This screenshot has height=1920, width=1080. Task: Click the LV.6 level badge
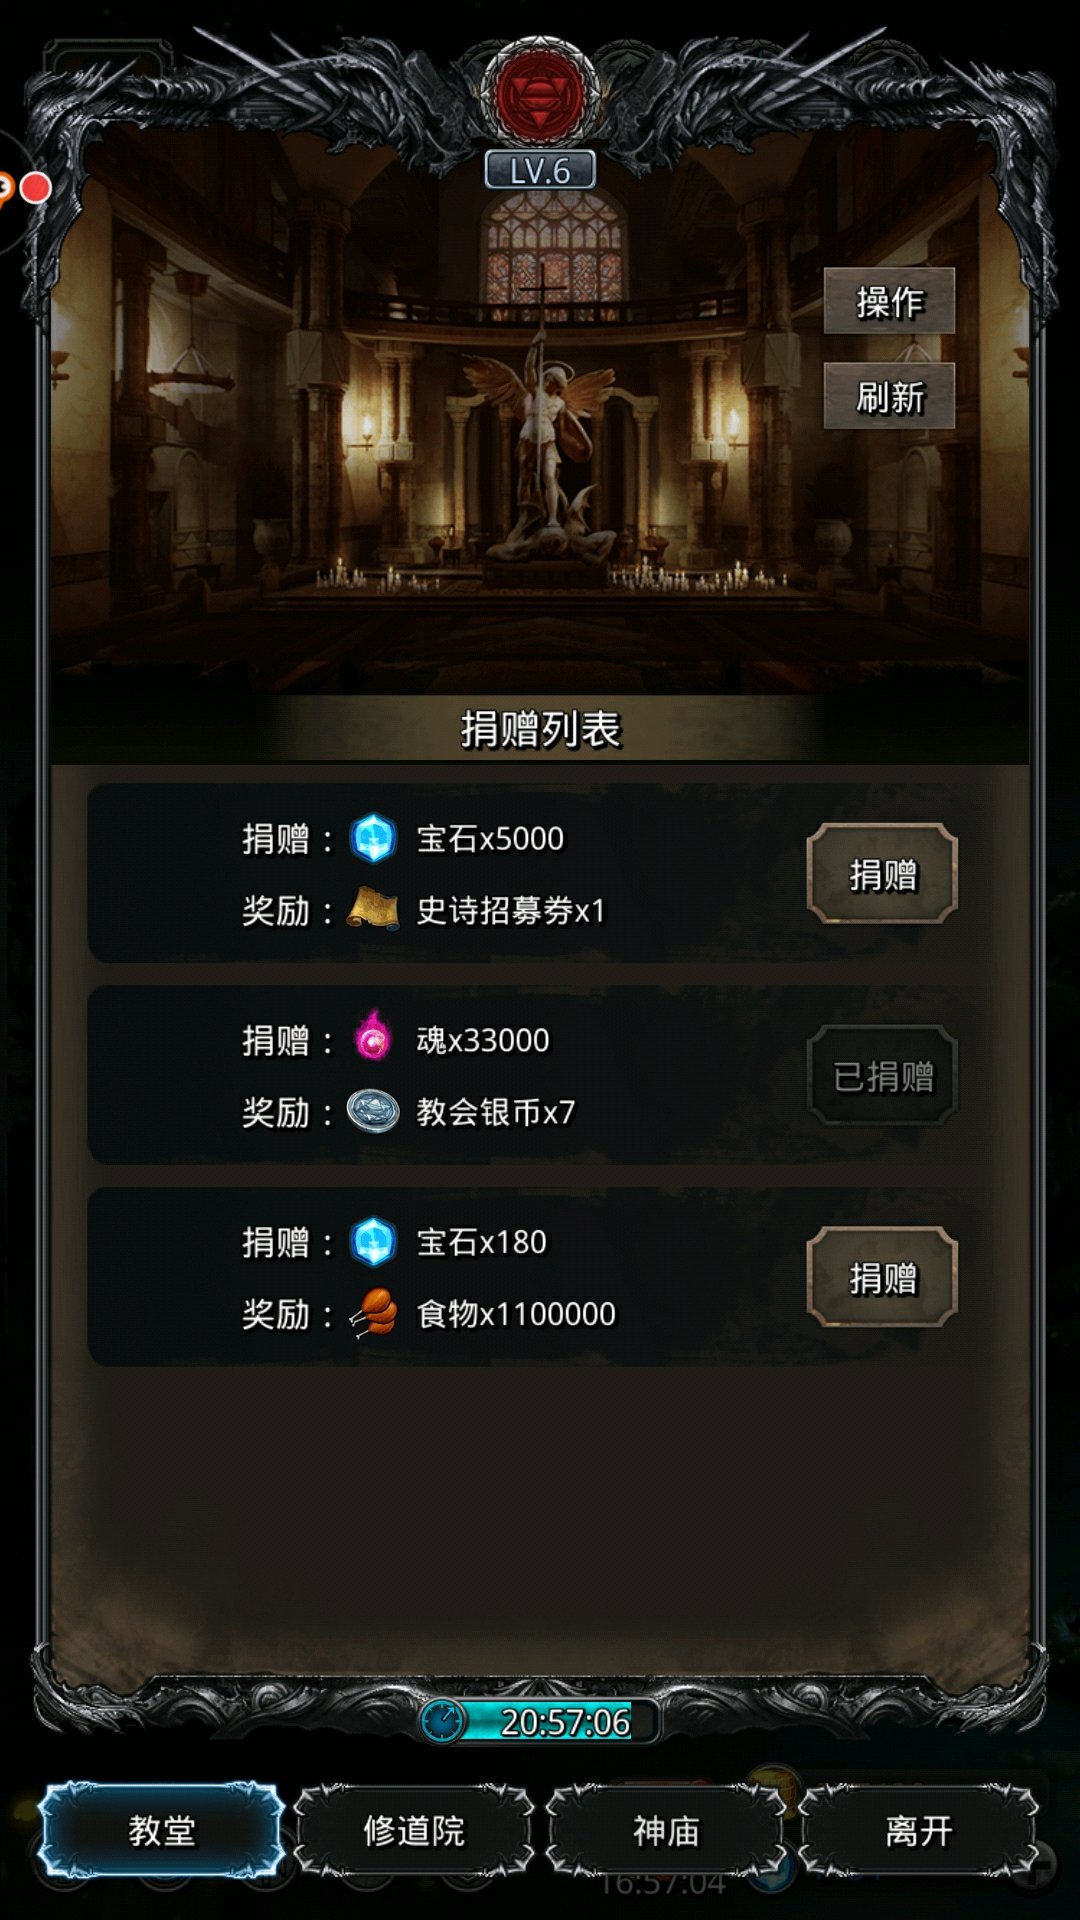pos(540,170)
